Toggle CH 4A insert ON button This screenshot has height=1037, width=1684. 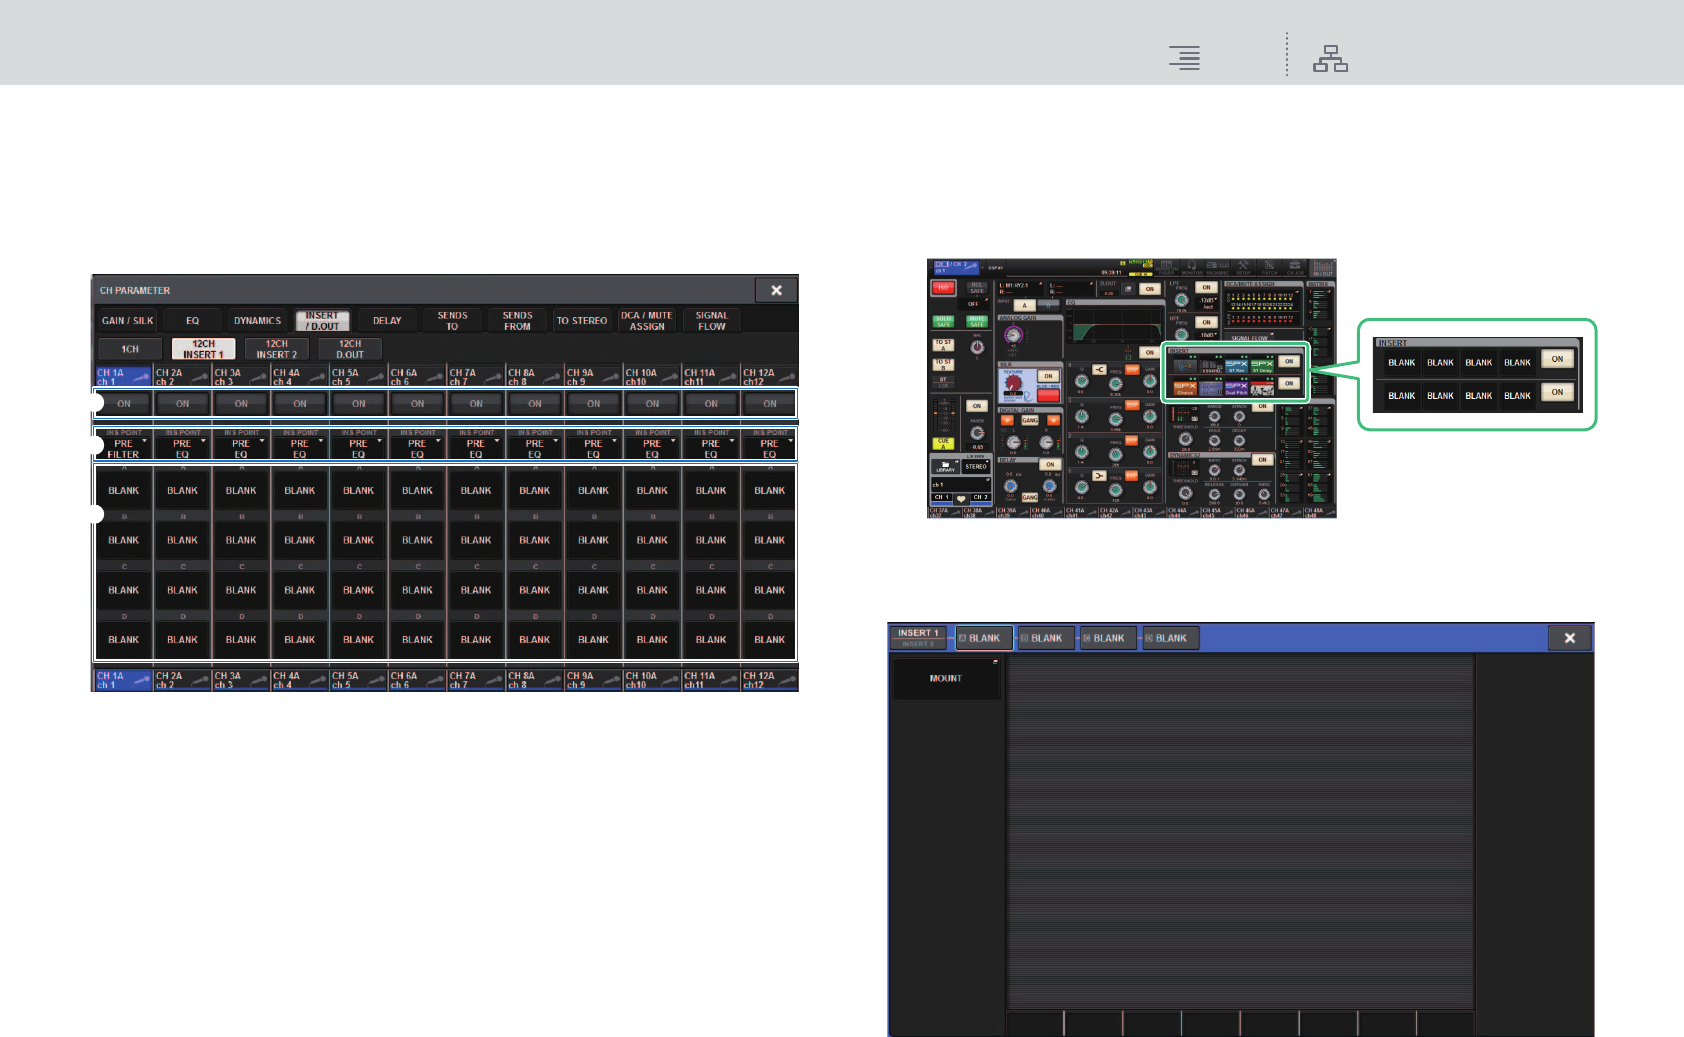pyautogui.click(x=300, y=404)
